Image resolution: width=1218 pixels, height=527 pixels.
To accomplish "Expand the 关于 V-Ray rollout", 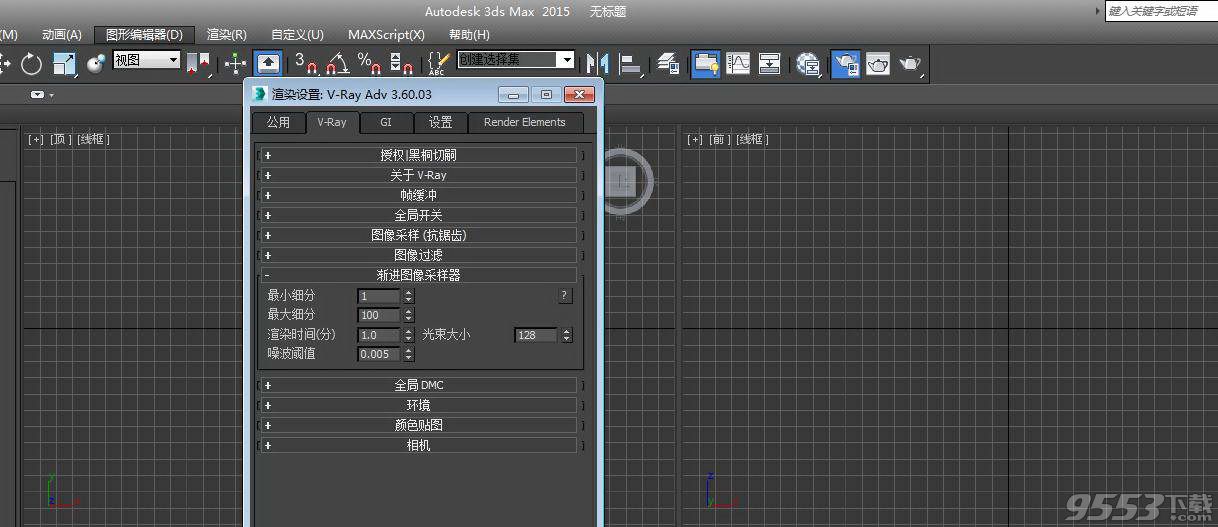I will (x=418, y=175).
